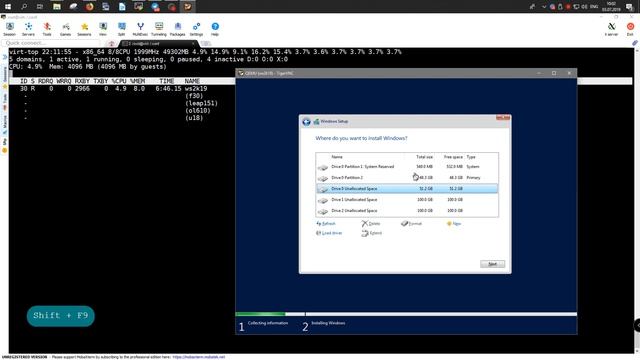Click the Type column header
640x360 pixels.
point(471,157)
